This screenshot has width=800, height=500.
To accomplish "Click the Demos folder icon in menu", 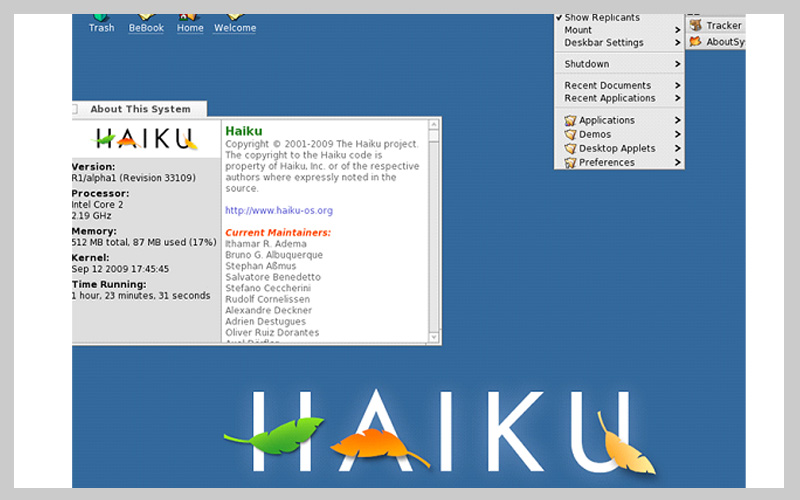I will tap(570, 134).
